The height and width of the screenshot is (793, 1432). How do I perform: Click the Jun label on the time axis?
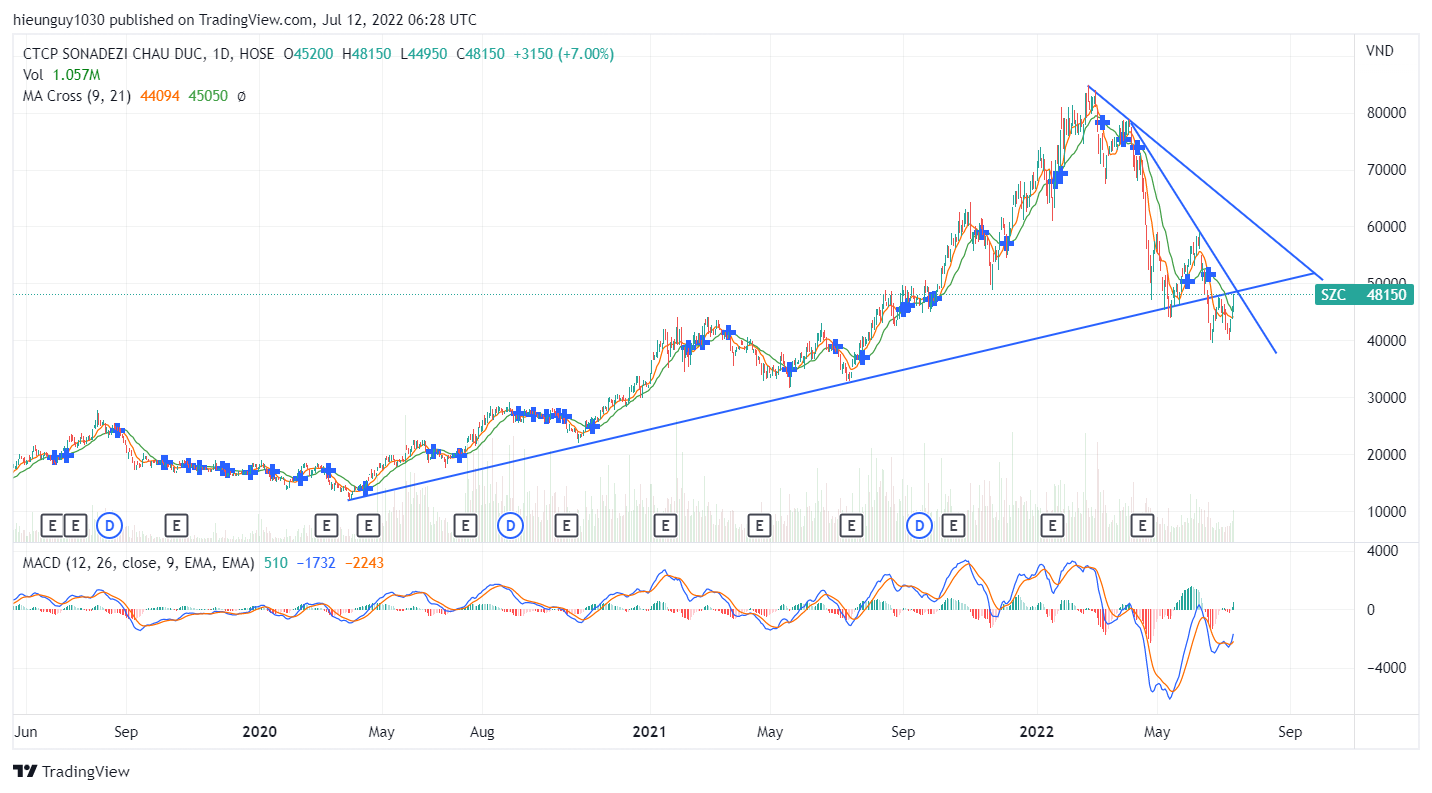(26, 732)
